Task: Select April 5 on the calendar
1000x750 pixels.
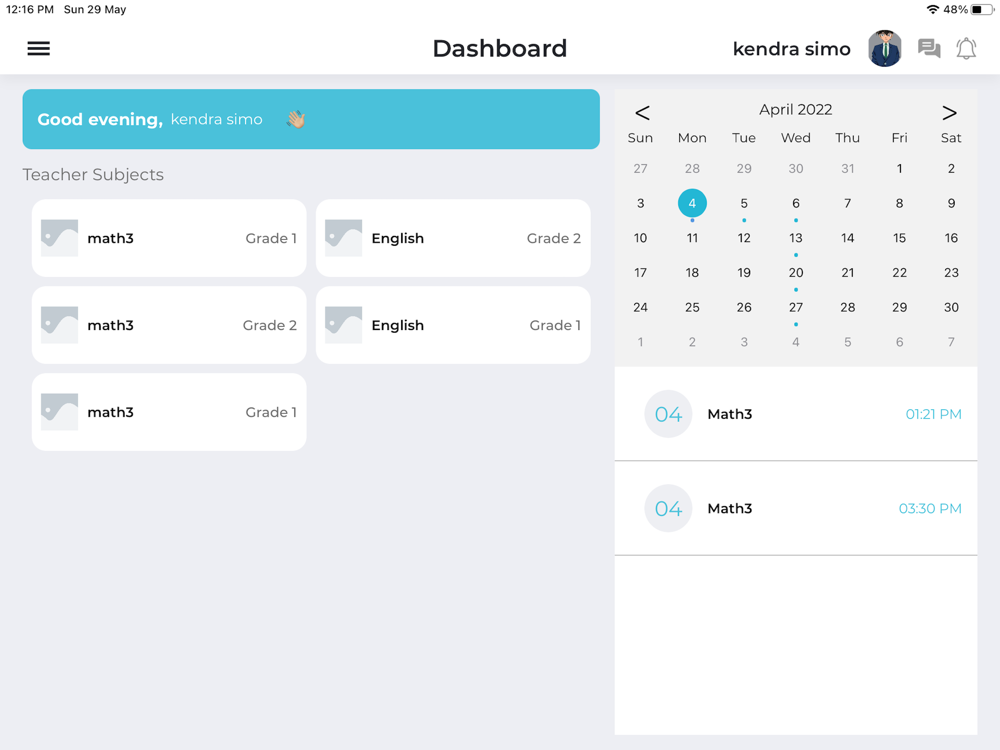Action: pyautogui.click(x=744, y=203)
